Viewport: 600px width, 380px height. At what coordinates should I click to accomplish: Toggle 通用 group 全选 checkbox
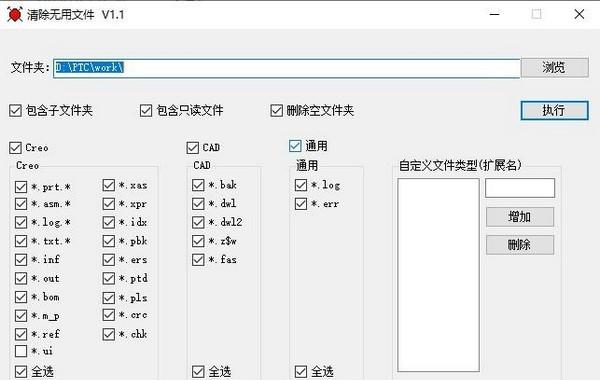(x=301, y=371)
